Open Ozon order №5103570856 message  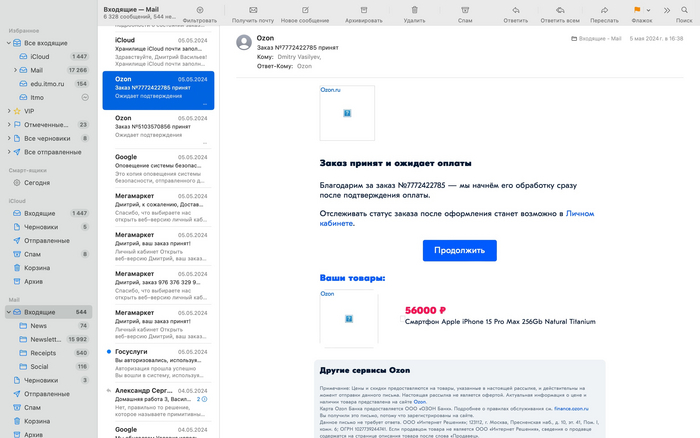pos(158,129)
